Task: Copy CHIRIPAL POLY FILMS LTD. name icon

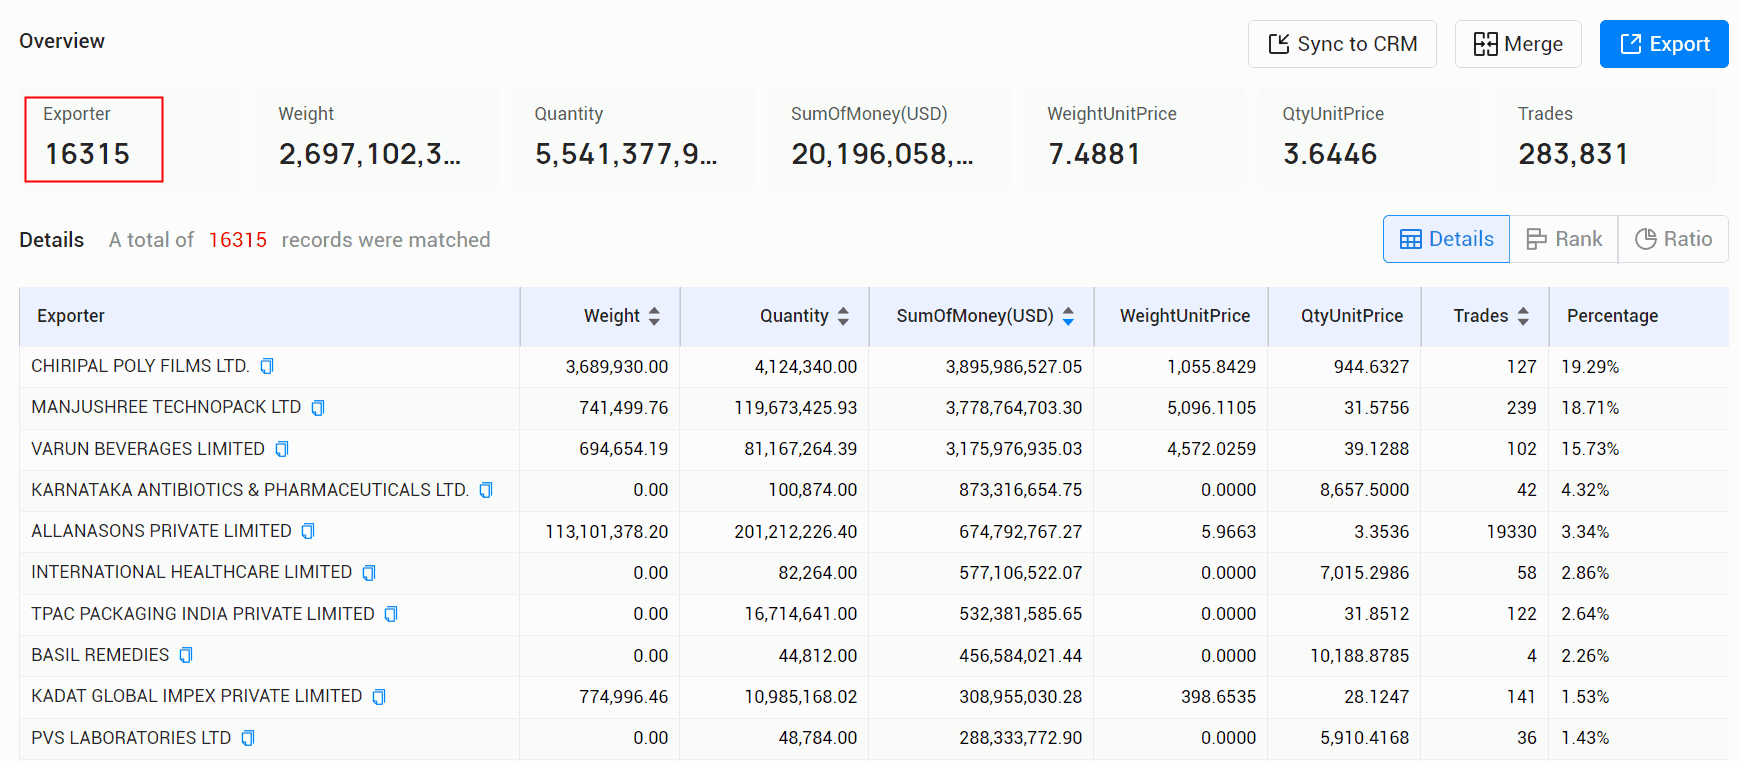Action: [267, 366]
